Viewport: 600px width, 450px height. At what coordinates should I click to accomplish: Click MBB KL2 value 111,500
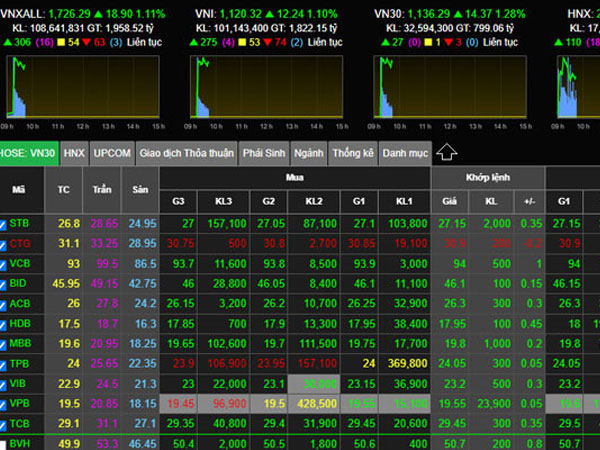[318, 344]
